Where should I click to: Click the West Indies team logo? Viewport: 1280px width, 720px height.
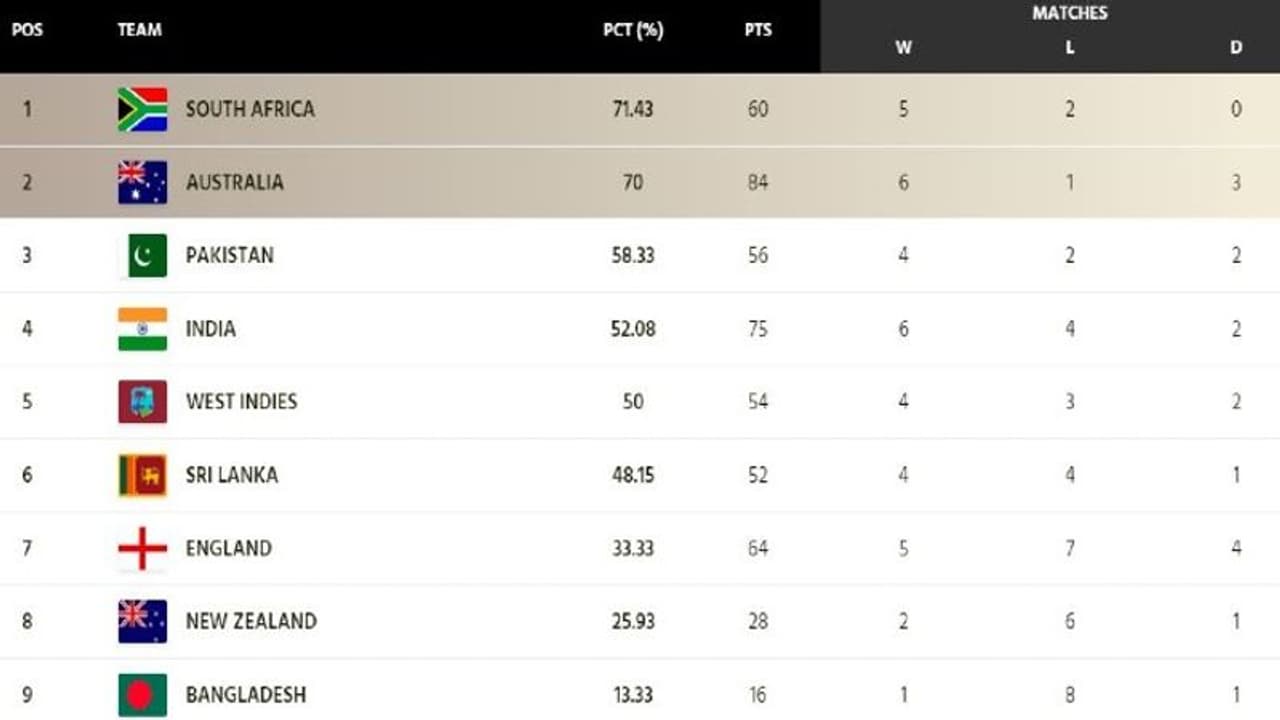(142, 402)
